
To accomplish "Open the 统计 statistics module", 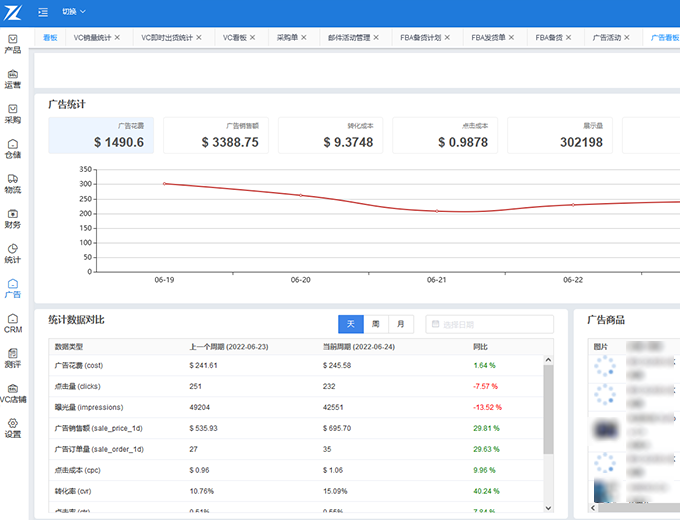I will pyautogui.click(x=12, y=253).
